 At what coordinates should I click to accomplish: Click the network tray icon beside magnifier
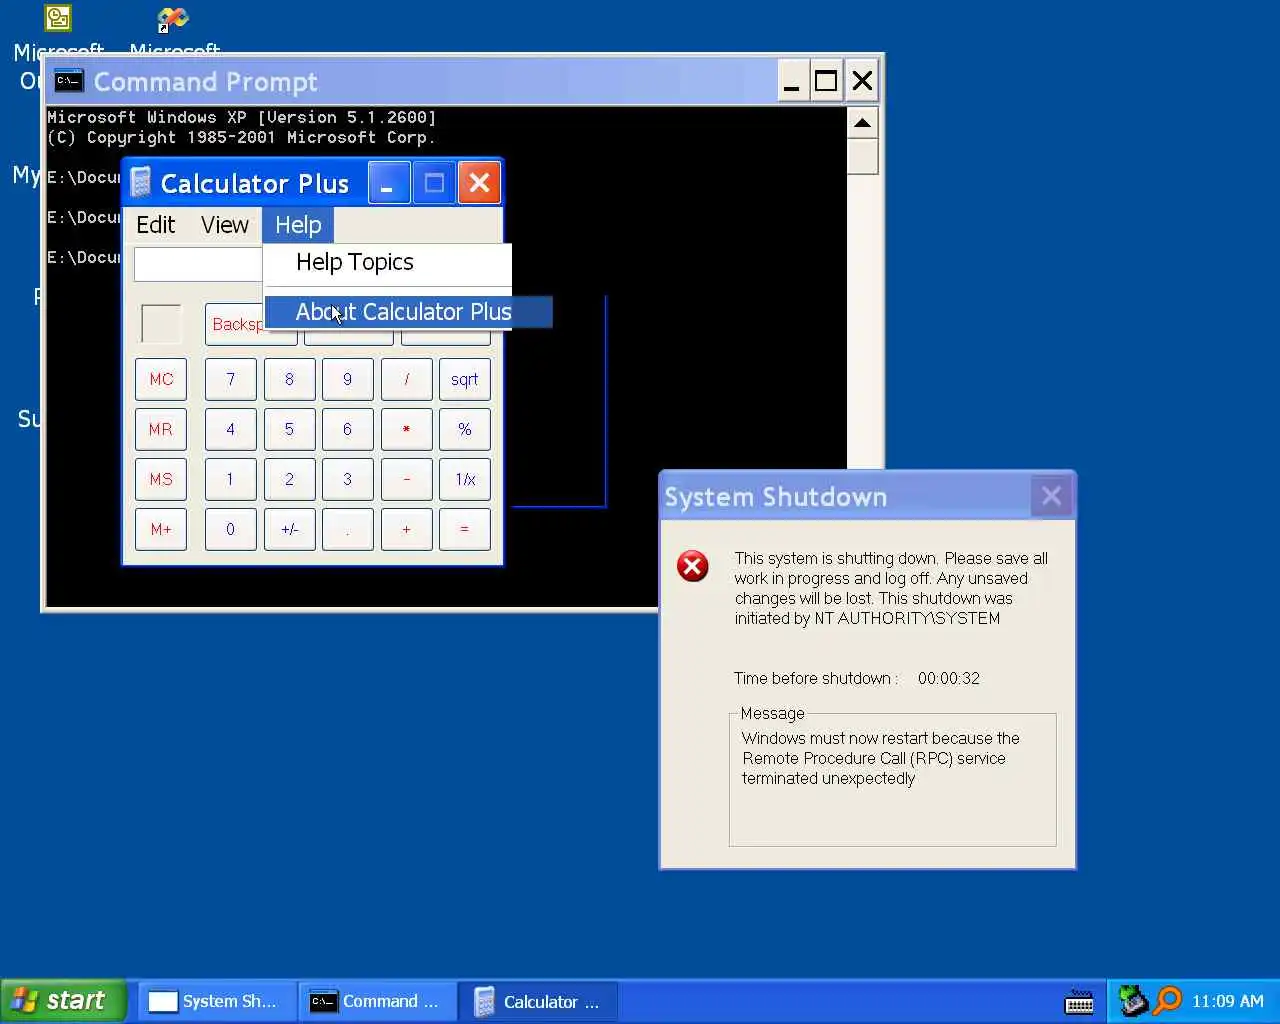click(1133, 1000)
